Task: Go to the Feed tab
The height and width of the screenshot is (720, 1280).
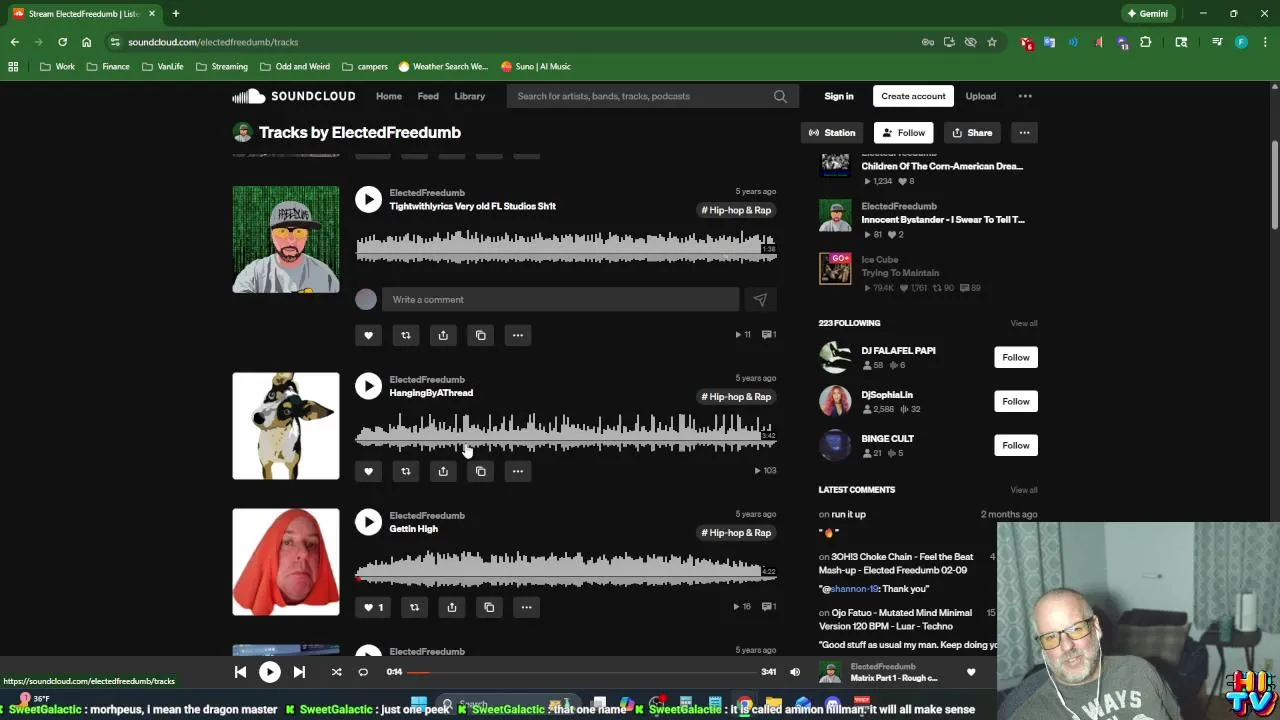Action: [x=428, y=96]
